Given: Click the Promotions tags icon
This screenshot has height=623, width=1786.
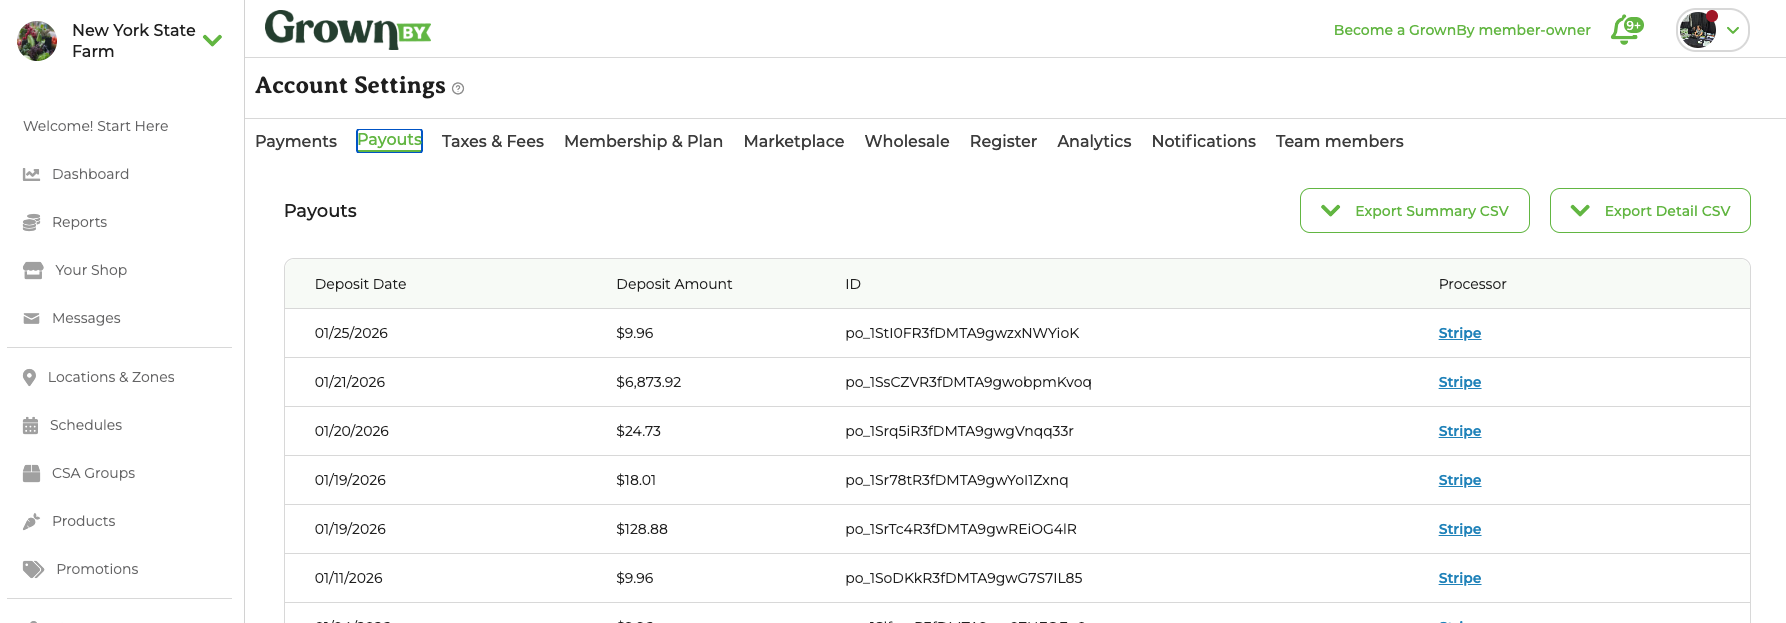Looking at the screenshot, I should (34, 569).
